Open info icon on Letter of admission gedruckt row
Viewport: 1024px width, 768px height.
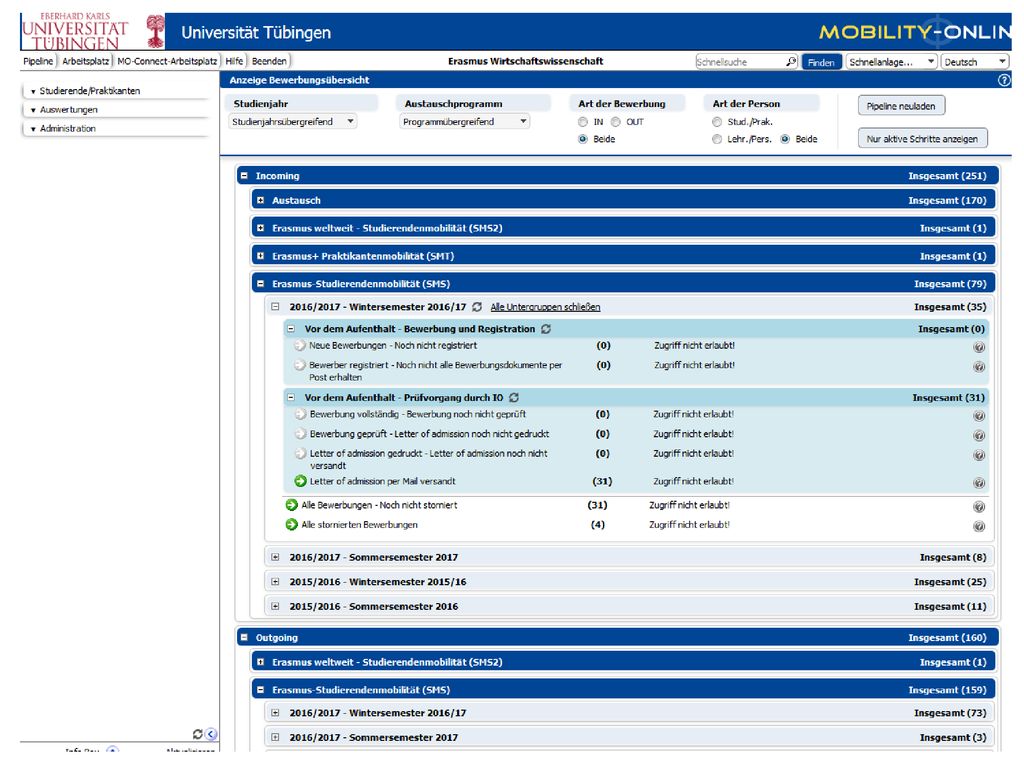point(979,455)
